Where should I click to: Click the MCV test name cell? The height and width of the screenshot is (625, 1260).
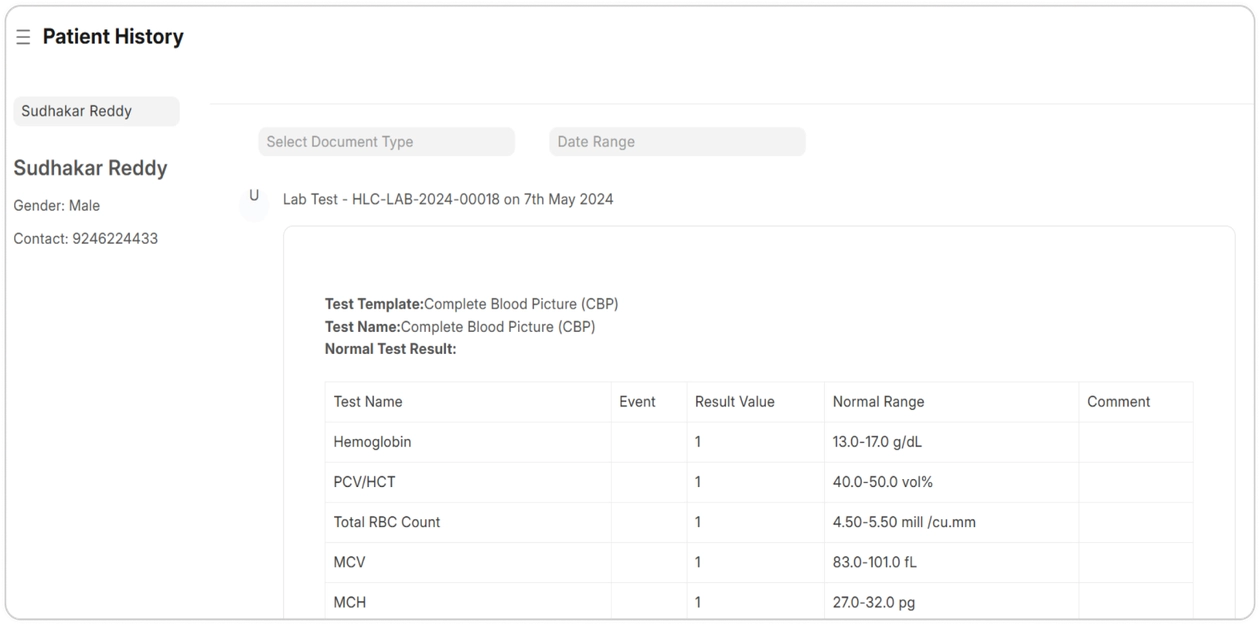(x=350, y=562)
